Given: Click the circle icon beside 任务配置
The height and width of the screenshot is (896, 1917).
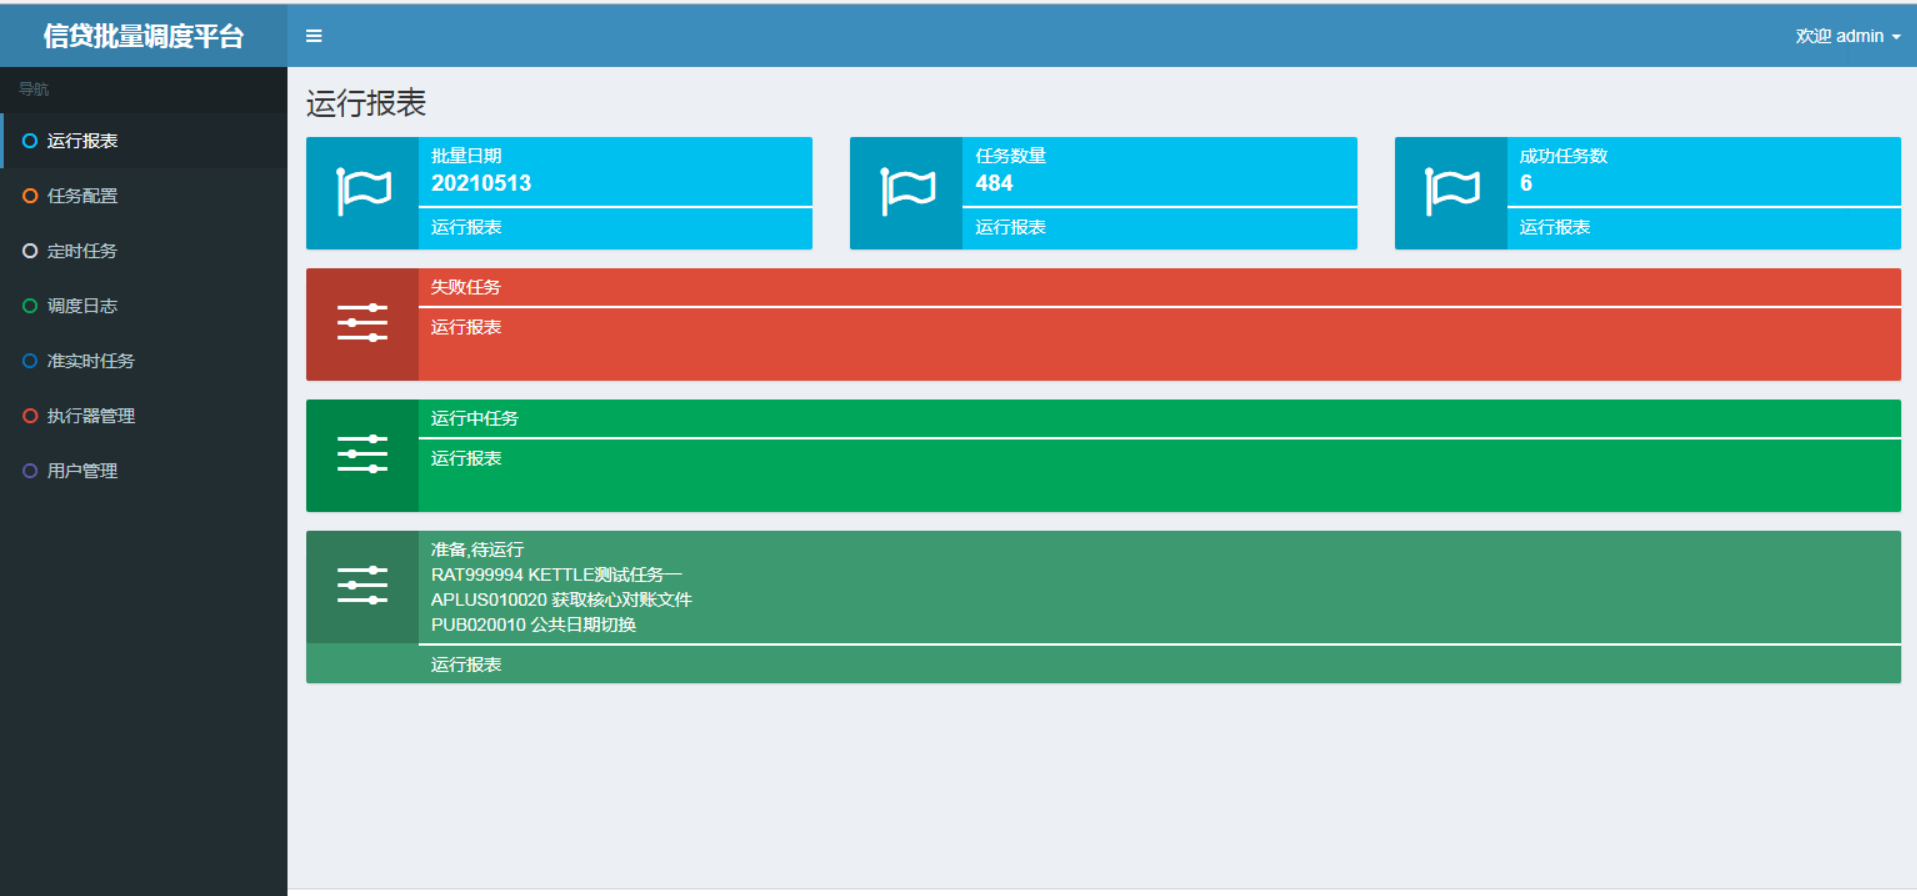Looking at the screenshot, I should [x=30, y=196].
